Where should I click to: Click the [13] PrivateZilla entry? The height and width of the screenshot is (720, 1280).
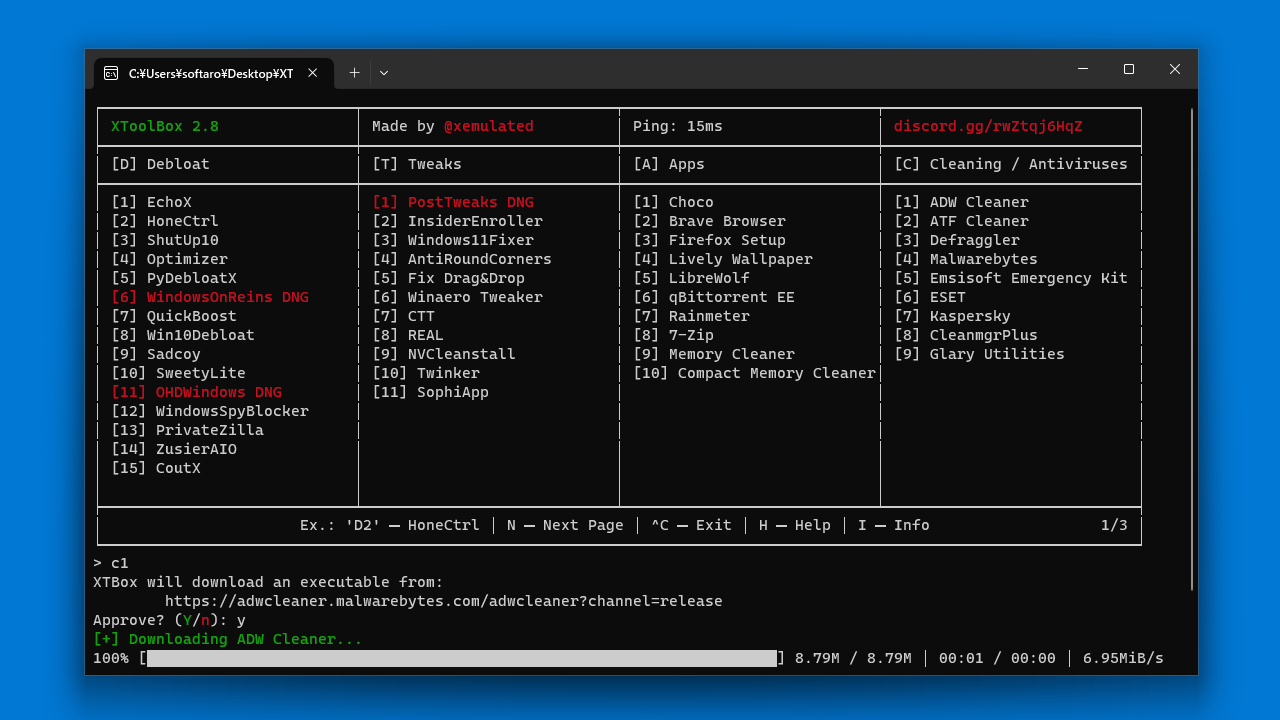188,430
